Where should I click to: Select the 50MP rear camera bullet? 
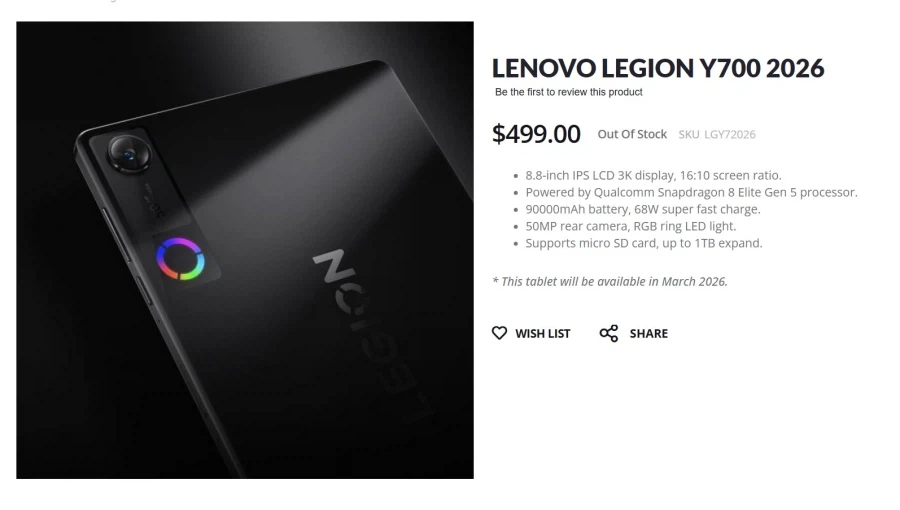point(631,226)
